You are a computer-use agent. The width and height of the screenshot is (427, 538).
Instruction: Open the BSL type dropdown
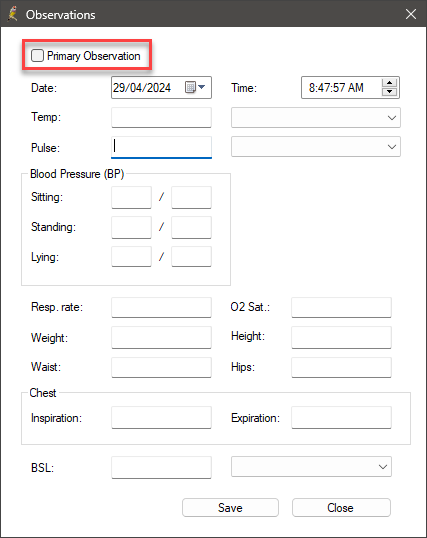[x=311, y=467]
